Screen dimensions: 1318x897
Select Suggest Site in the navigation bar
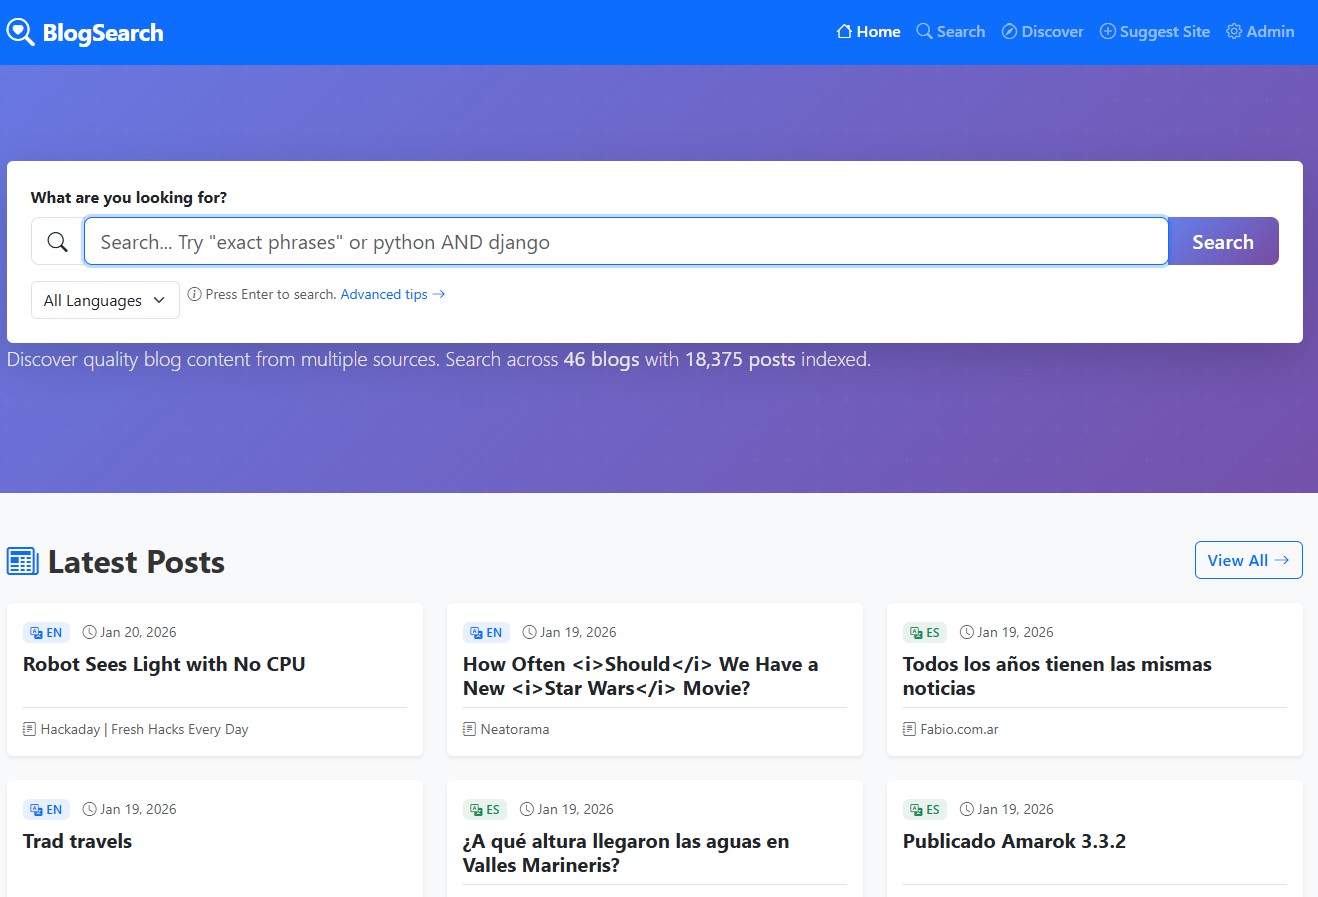coord(1155,32)
